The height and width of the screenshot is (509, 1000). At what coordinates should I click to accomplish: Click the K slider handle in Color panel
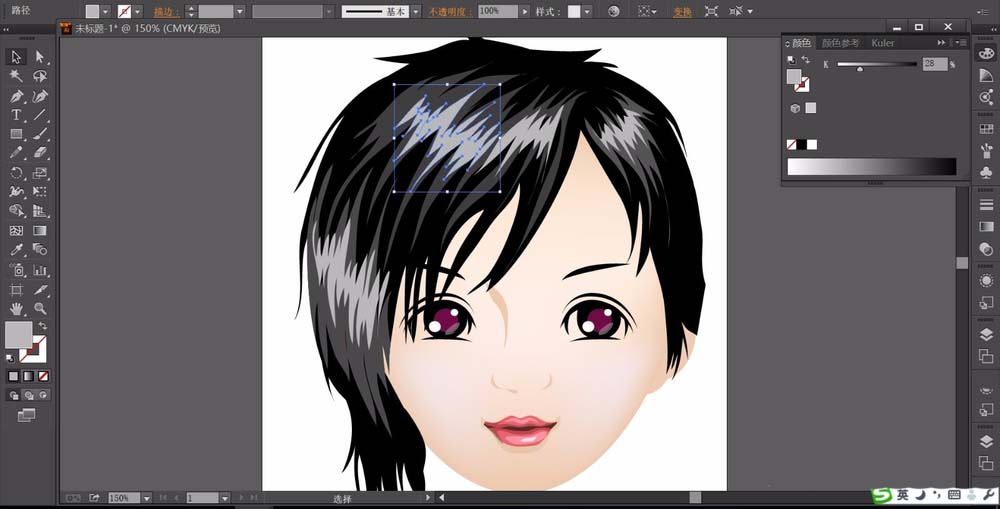(x=859, y=69)
